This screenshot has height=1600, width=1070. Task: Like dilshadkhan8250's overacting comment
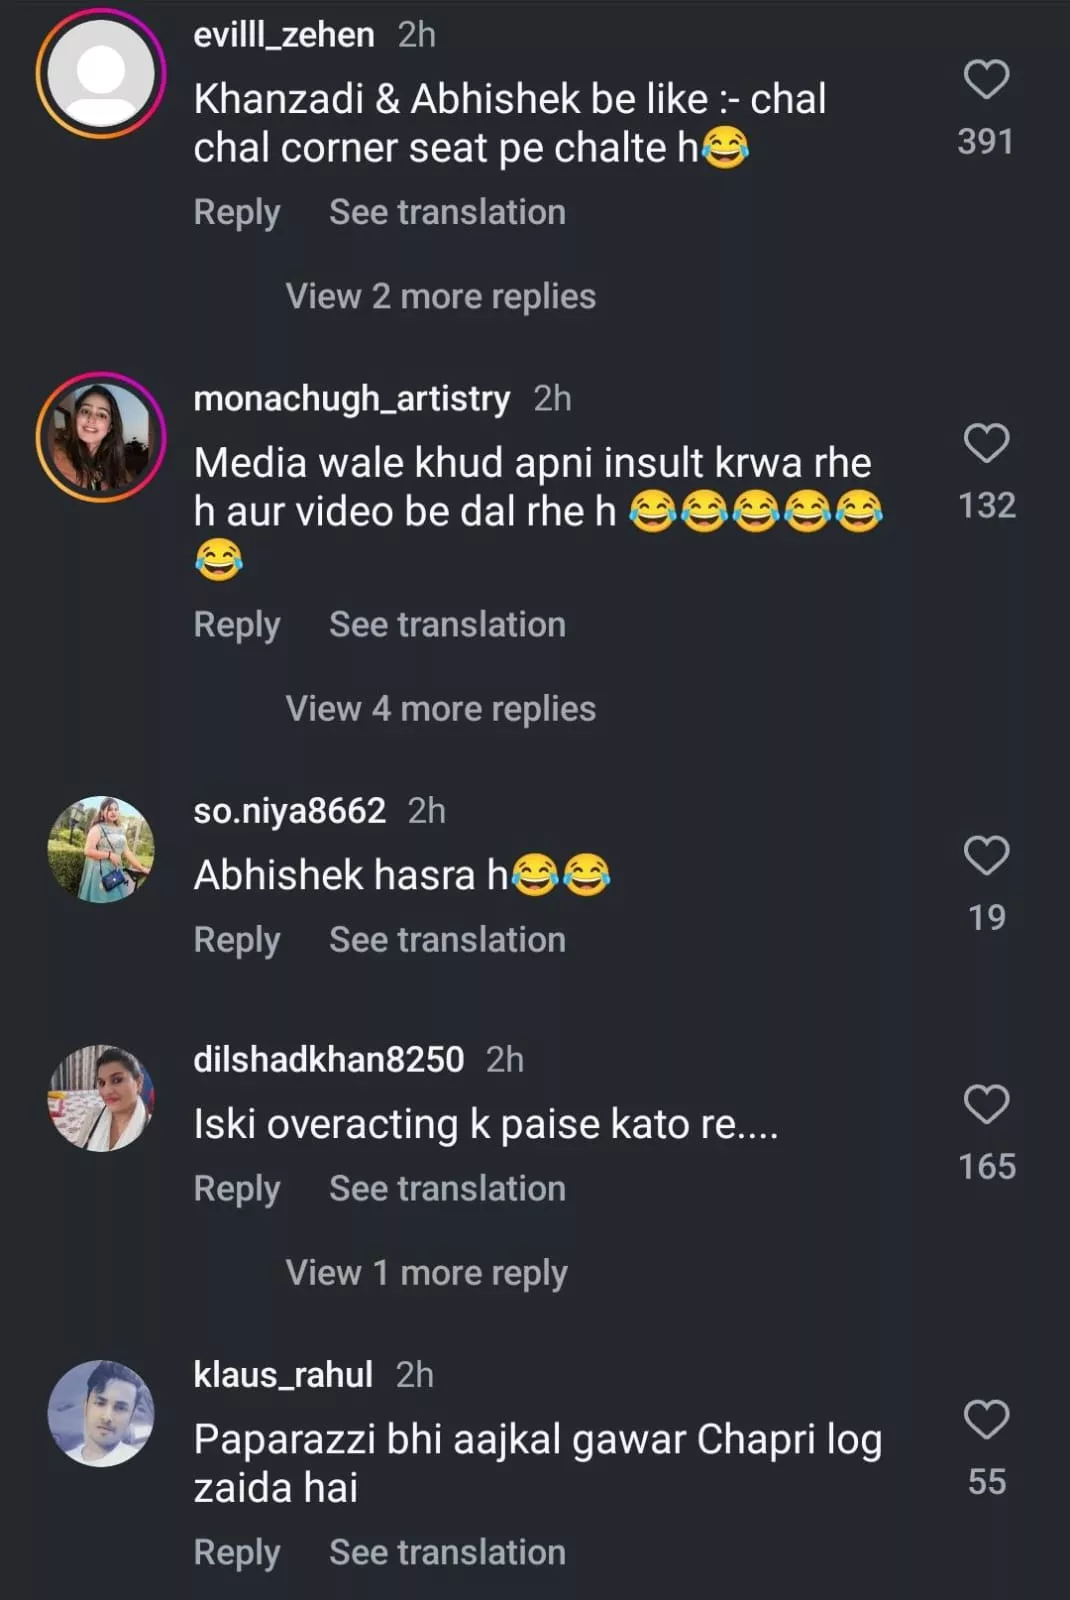(986, 1105)
